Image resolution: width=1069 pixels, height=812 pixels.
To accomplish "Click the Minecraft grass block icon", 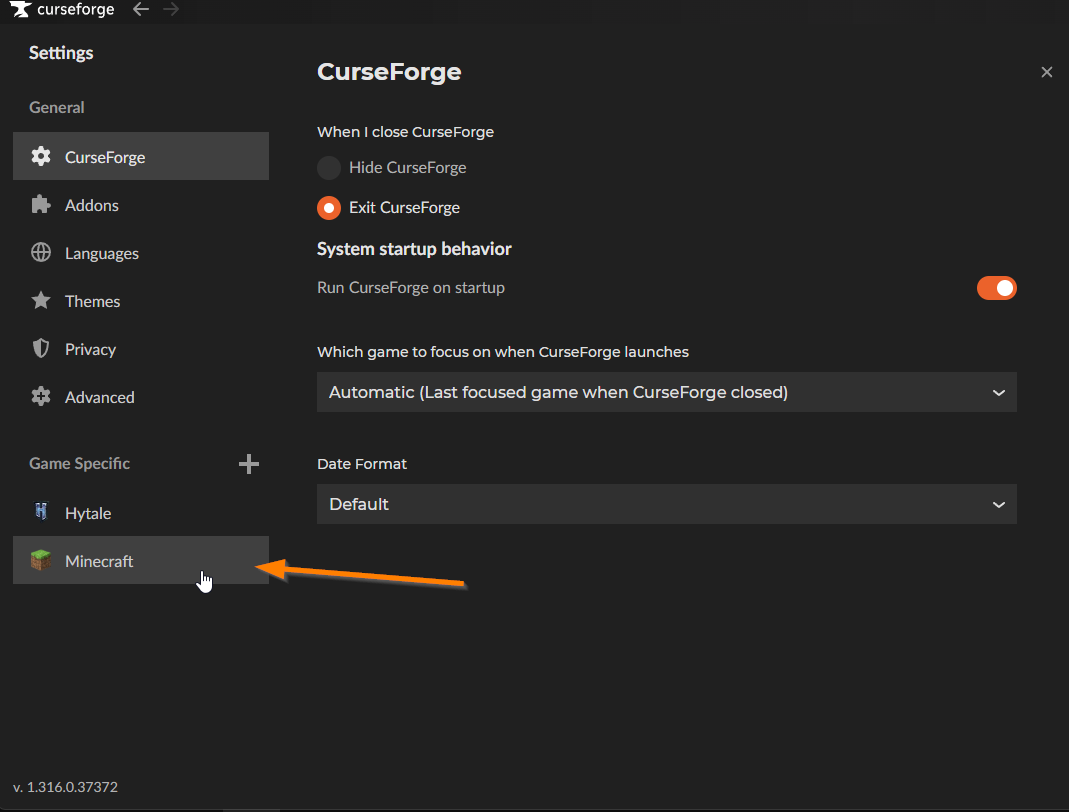I will (x=41, y=560).
